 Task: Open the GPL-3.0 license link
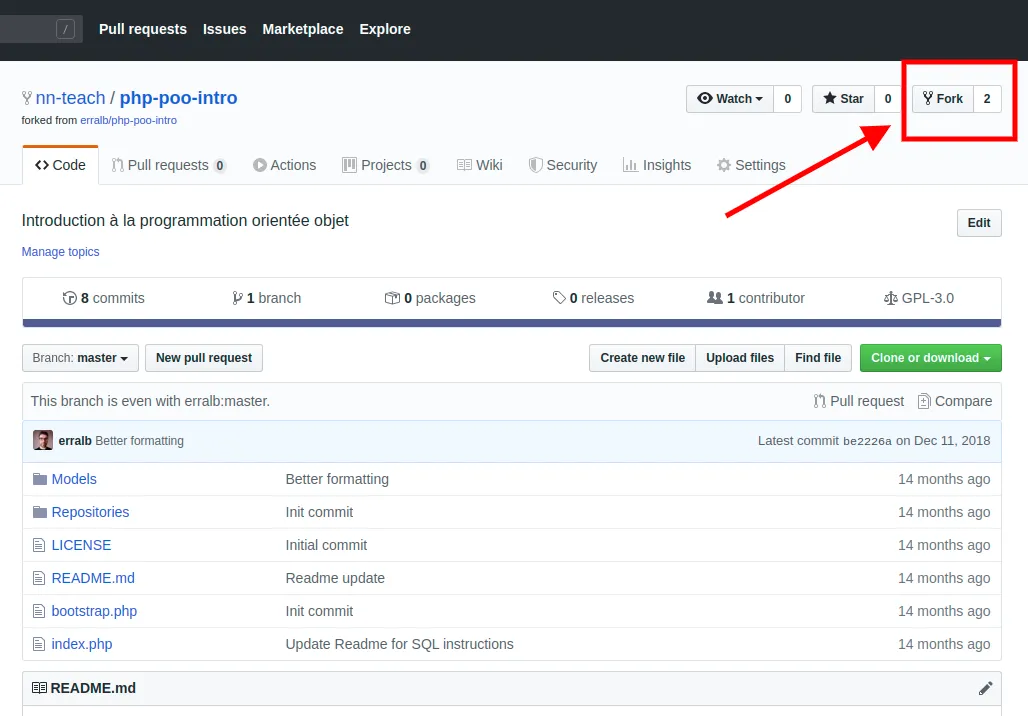[x=919, y=298]
